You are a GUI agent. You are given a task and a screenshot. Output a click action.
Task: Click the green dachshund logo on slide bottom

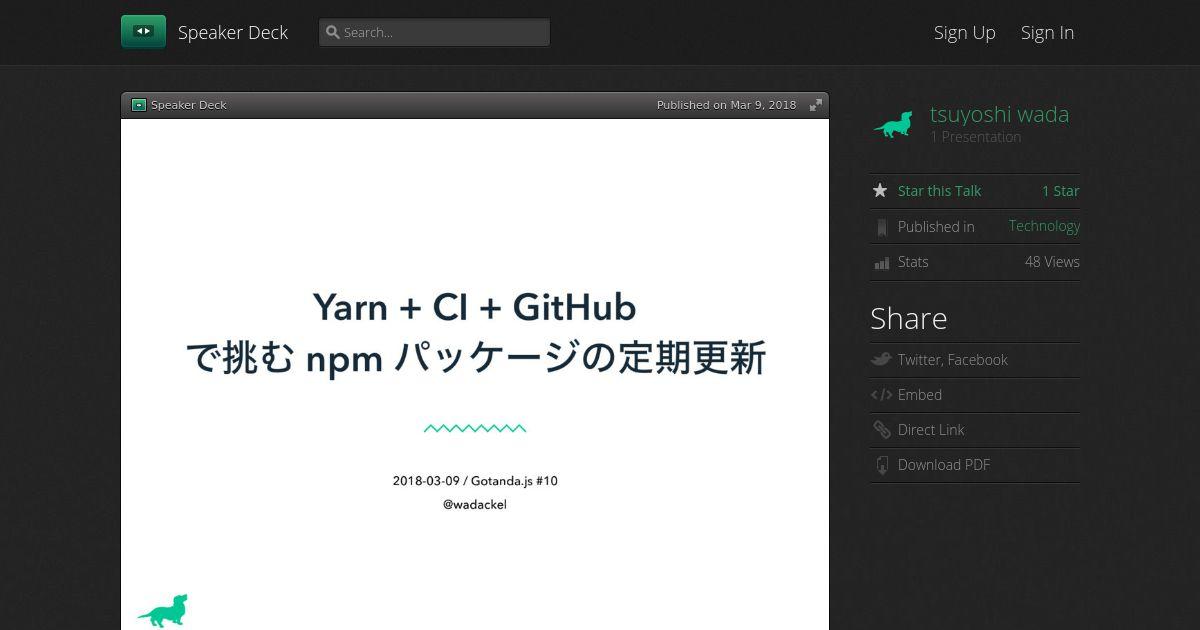coord(162,611)
